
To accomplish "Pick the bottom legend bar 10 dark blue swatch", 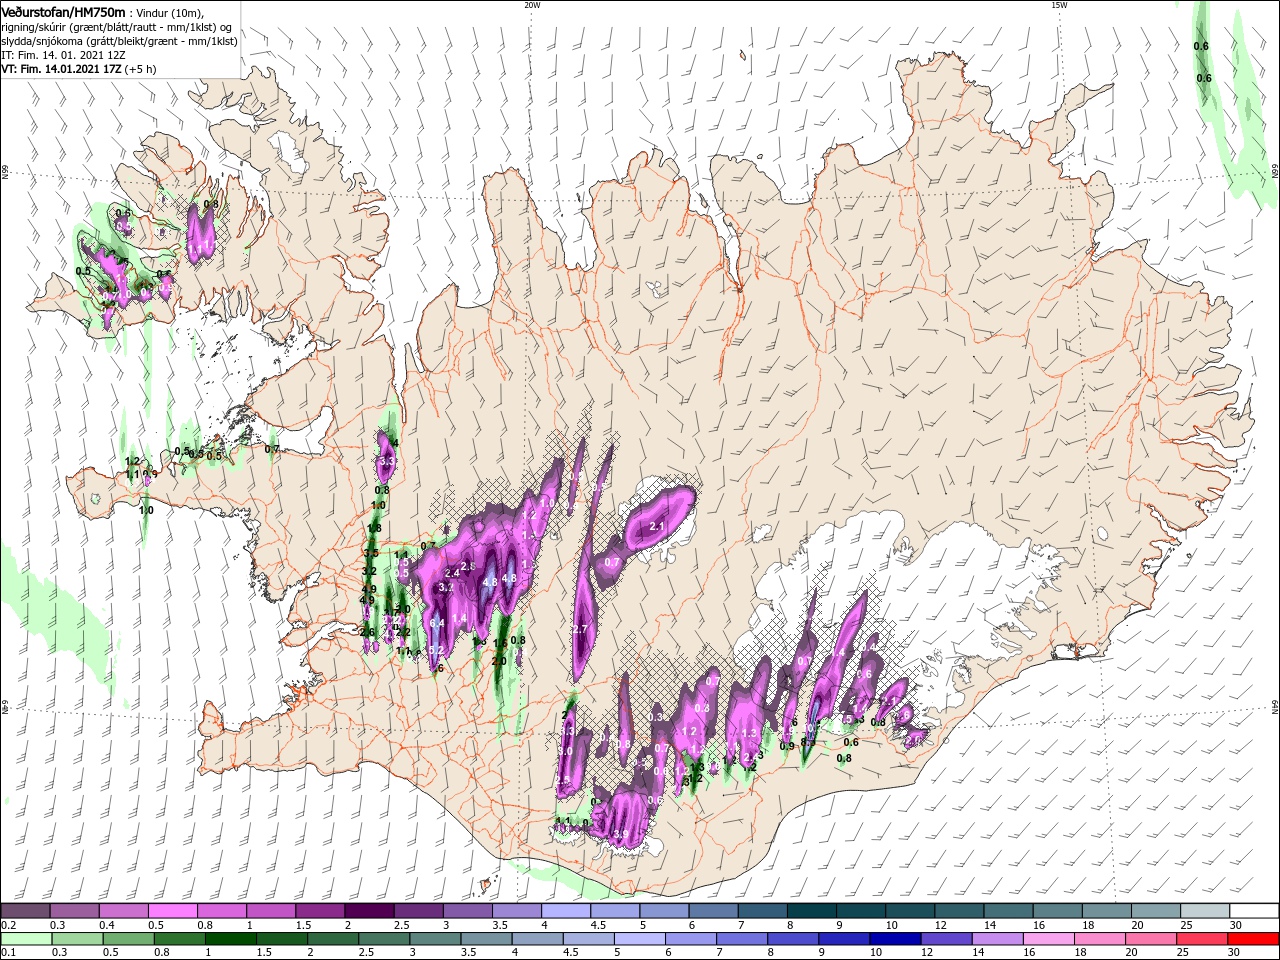I will [x=896, y=939].
